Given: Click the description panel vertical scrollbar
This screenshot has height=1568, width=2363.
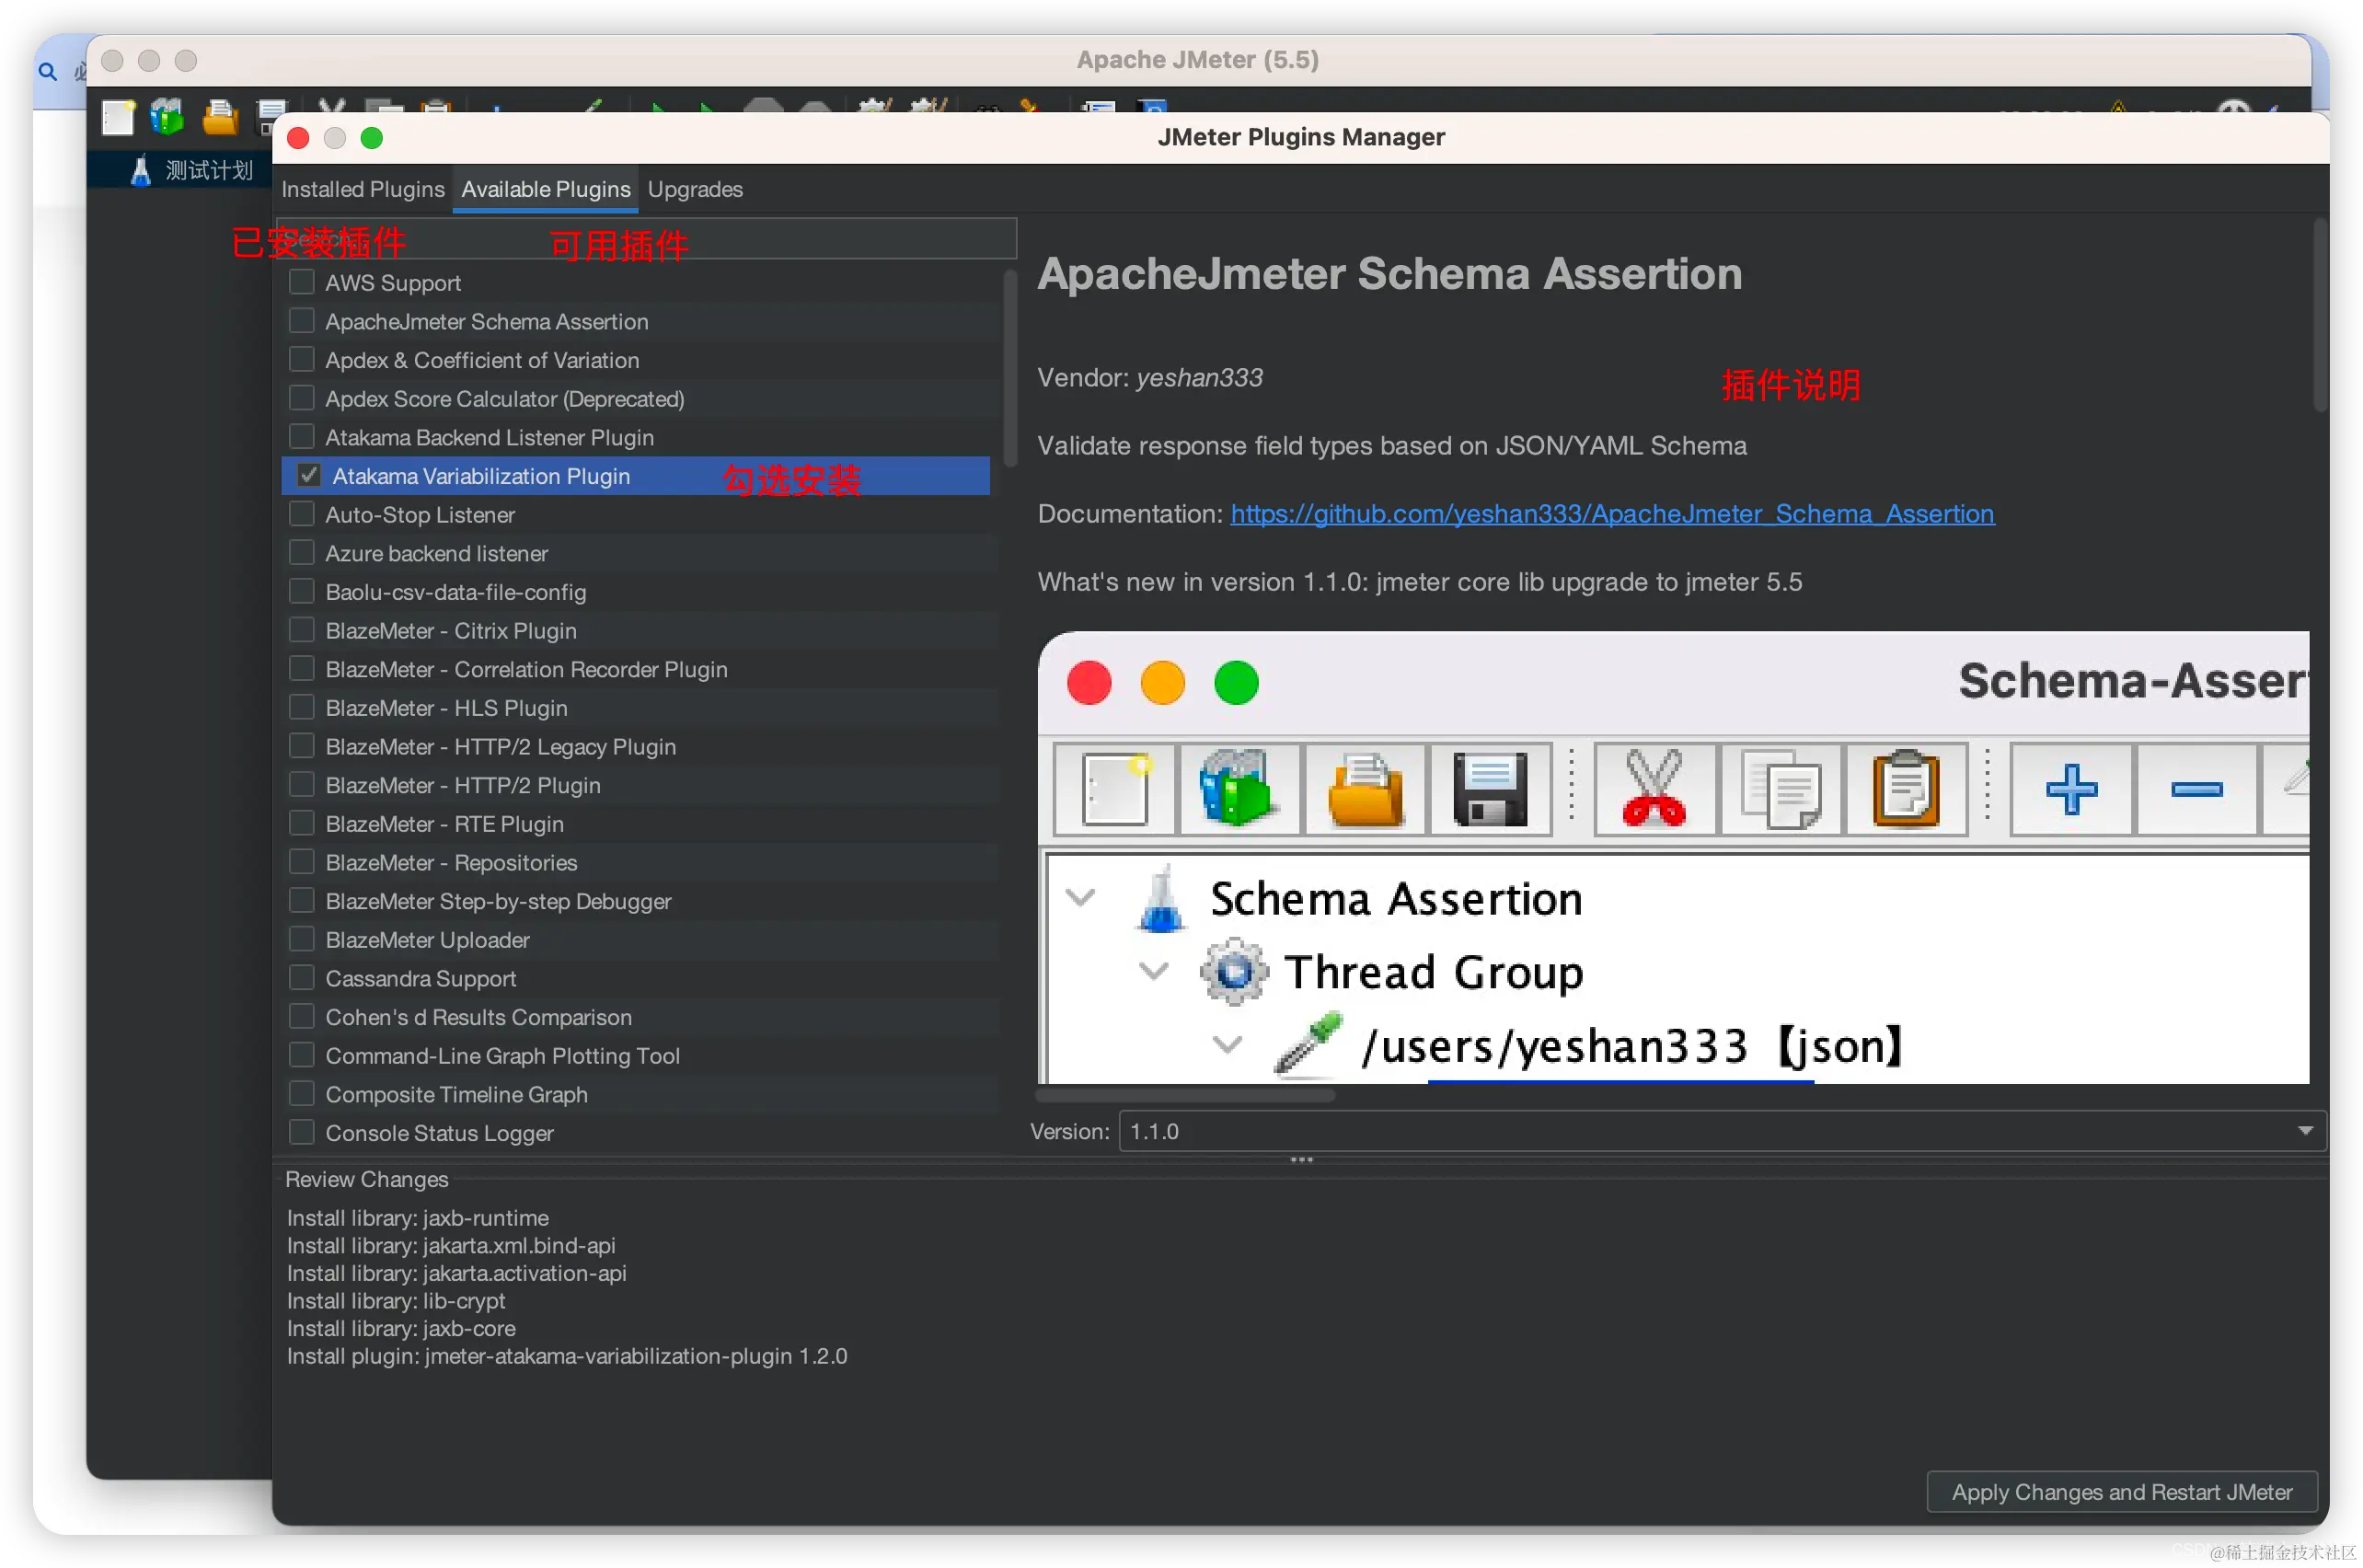Looking at the screenshot, I should click(x=2319, y=314).
